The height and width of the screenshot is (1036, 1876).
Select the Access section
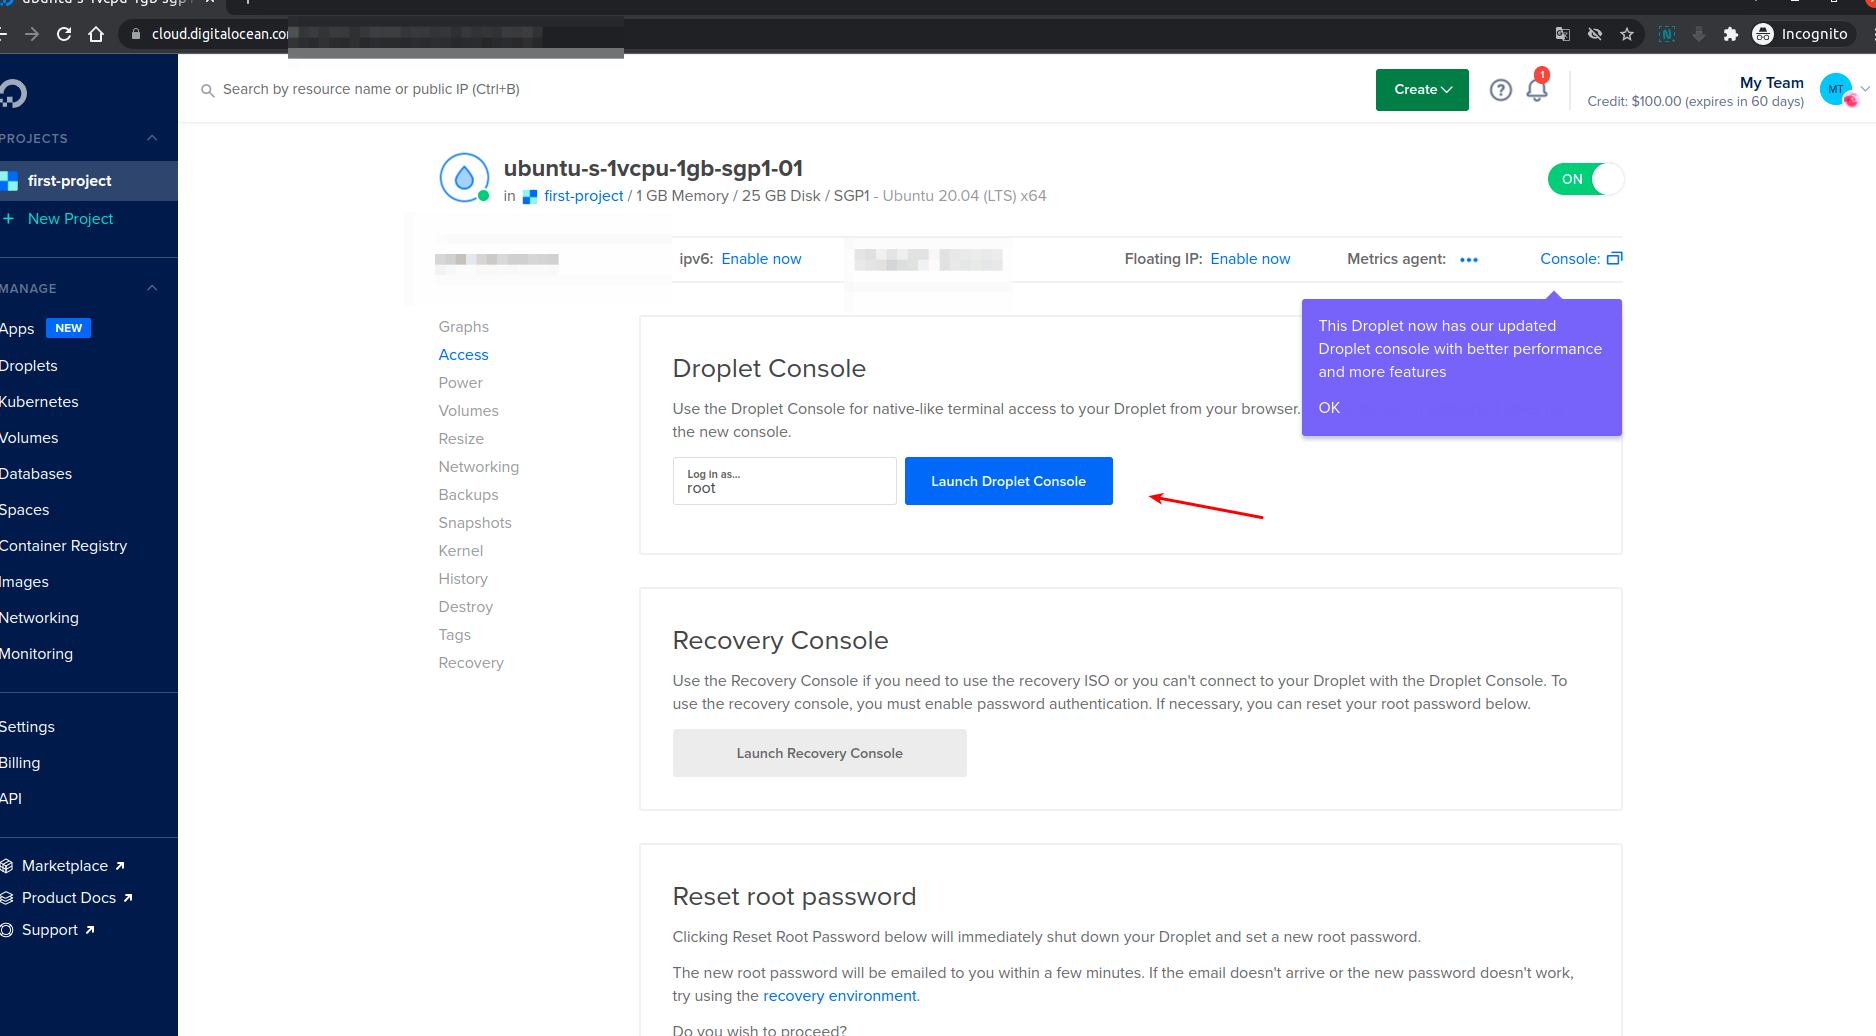tap(464, 355)
